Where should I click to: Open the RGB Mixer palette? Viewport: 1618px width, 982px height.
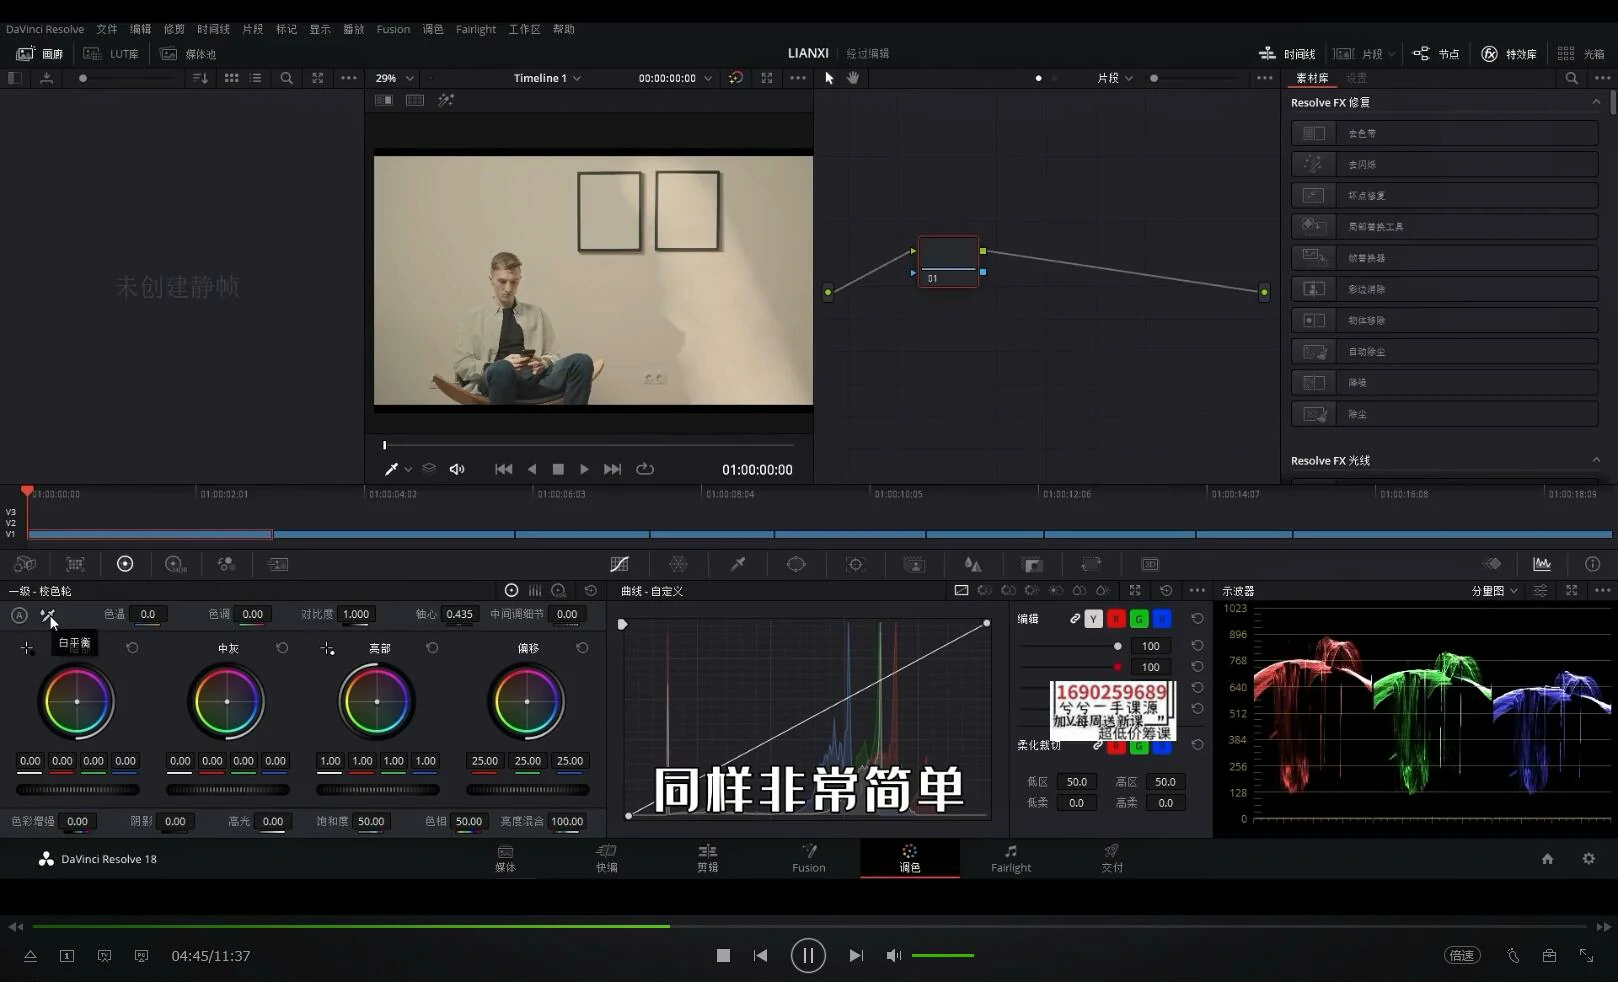pyautogui.click(x=226, y=564)
